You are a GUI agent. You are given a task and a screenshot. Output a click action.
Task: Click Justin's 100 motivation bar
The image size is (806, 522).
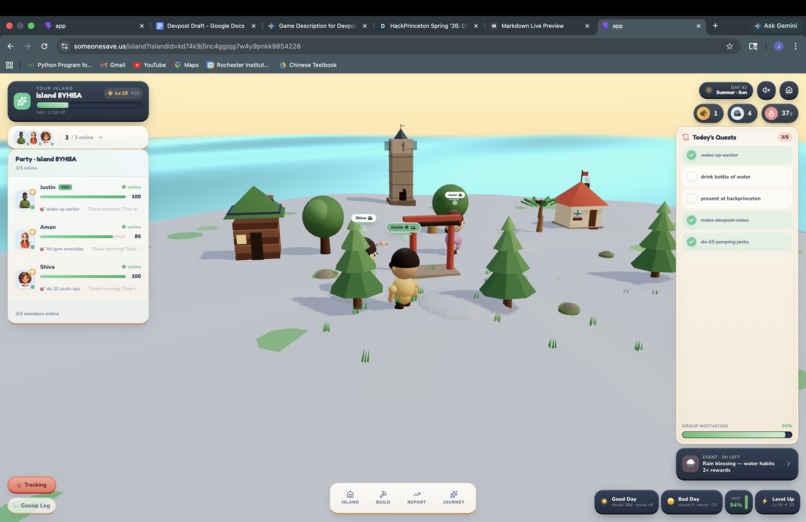point(83,197)
